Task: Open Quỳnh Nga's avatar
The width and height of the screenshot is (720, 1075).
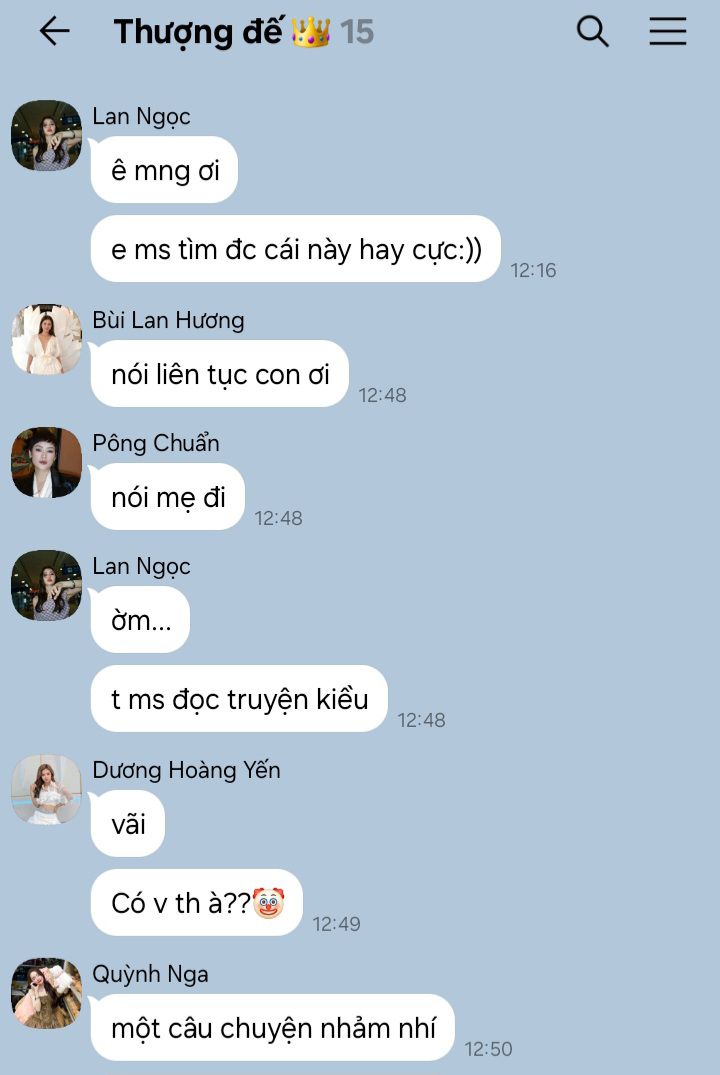Action: pyautogui.click(x=47, y=993)
